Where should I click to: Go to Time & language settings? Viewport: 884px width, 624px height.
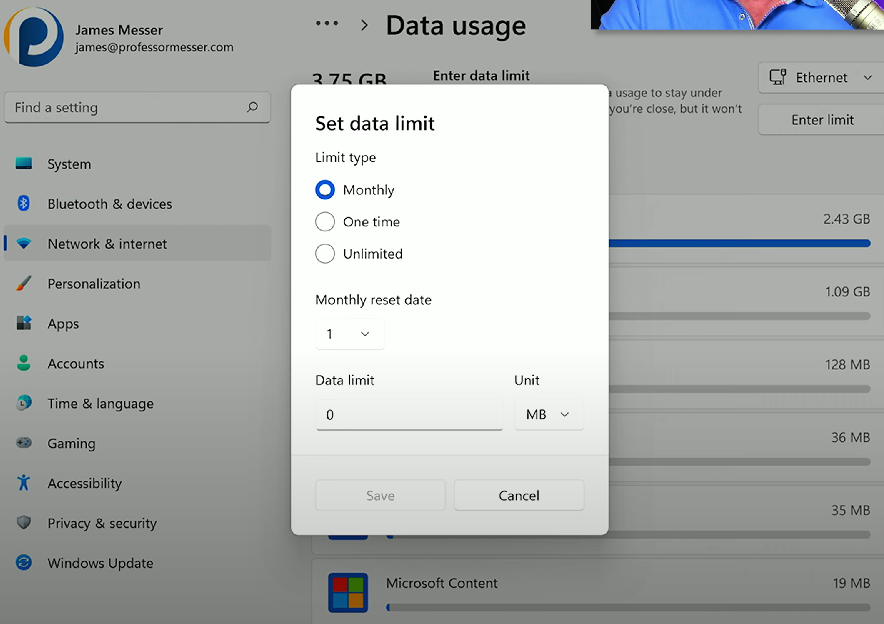click(100, 404)
